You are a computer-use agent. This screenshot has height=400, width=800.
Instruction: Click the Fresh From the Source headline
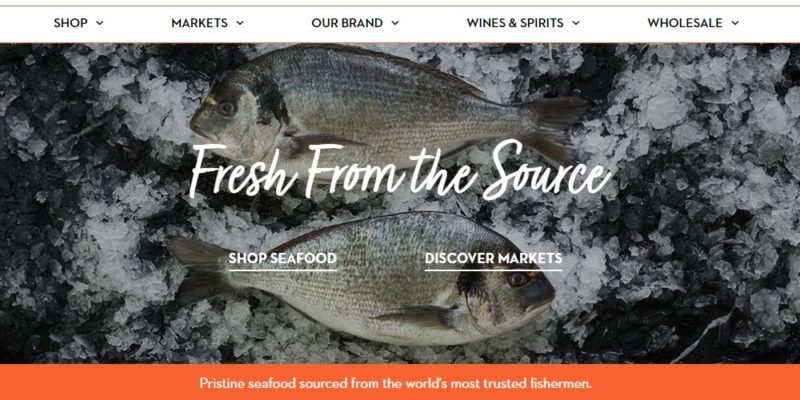click(x=399, y=170)
